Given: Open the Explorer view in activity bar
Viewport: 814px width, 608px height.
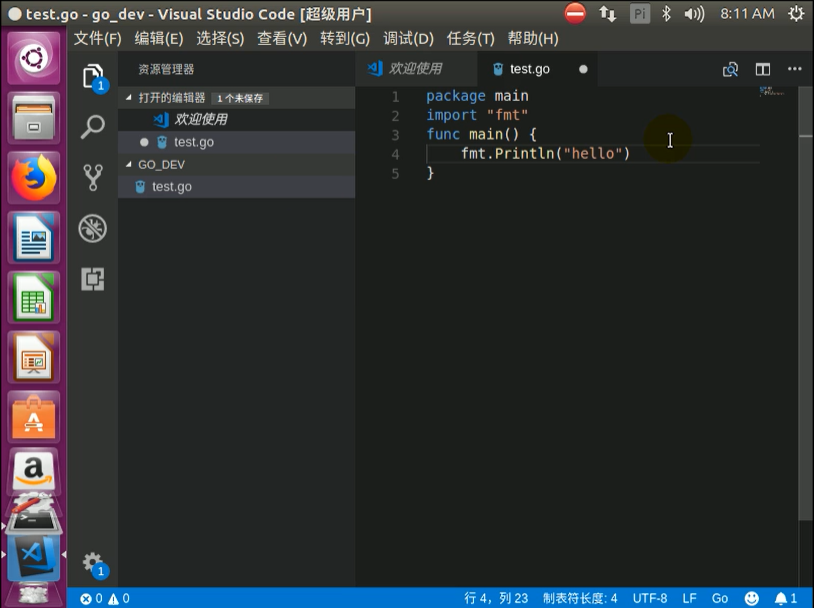Looking at the screenshot, I should click(94, 77).
